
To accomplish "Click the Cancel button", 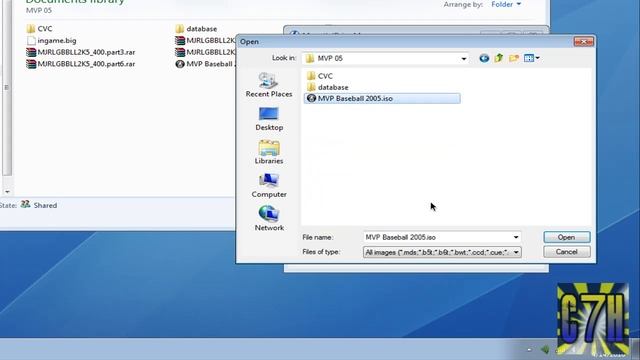I will [x=567, y=252].
